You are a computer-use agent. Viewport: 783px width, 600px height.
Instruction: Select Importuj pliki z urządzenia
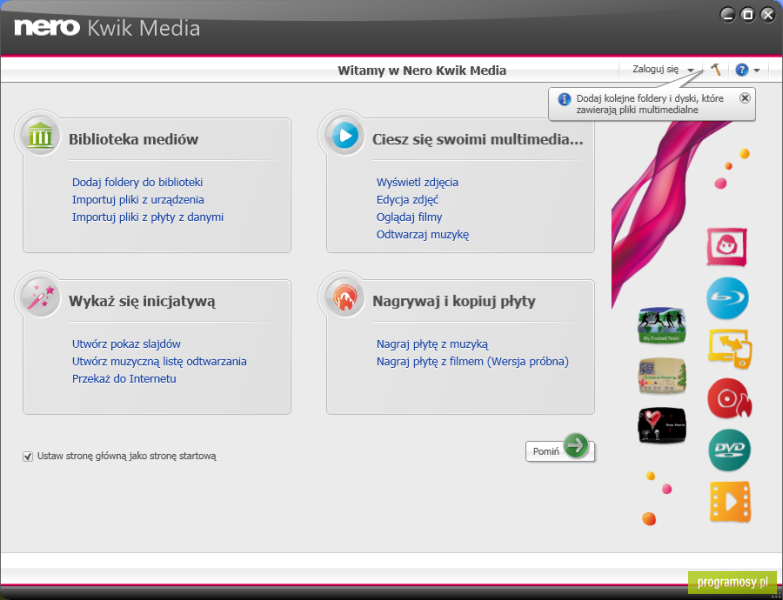pos(138,200)
